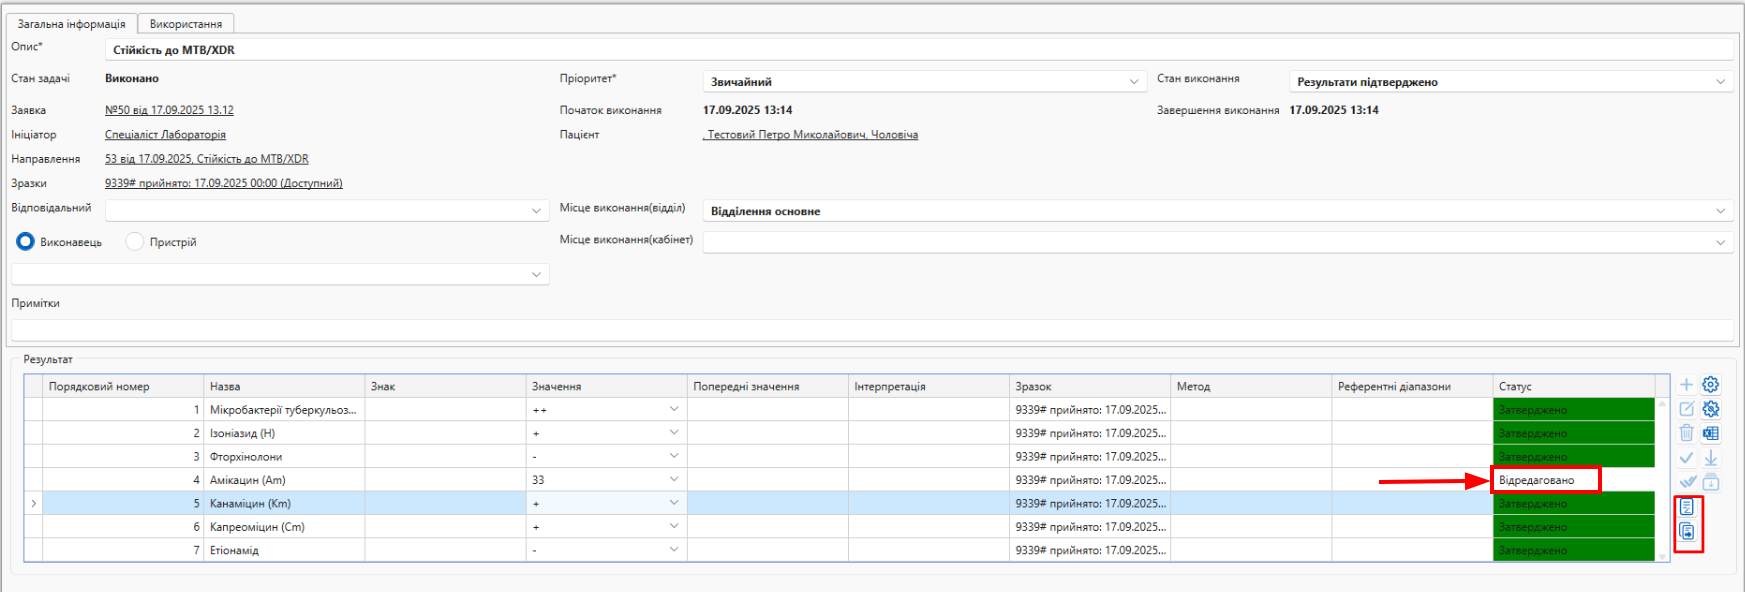Screen dimensions: 1745x592
Task: Click the trash icon to delete result
Action: pyautogui.click(x=1686, y=433)
